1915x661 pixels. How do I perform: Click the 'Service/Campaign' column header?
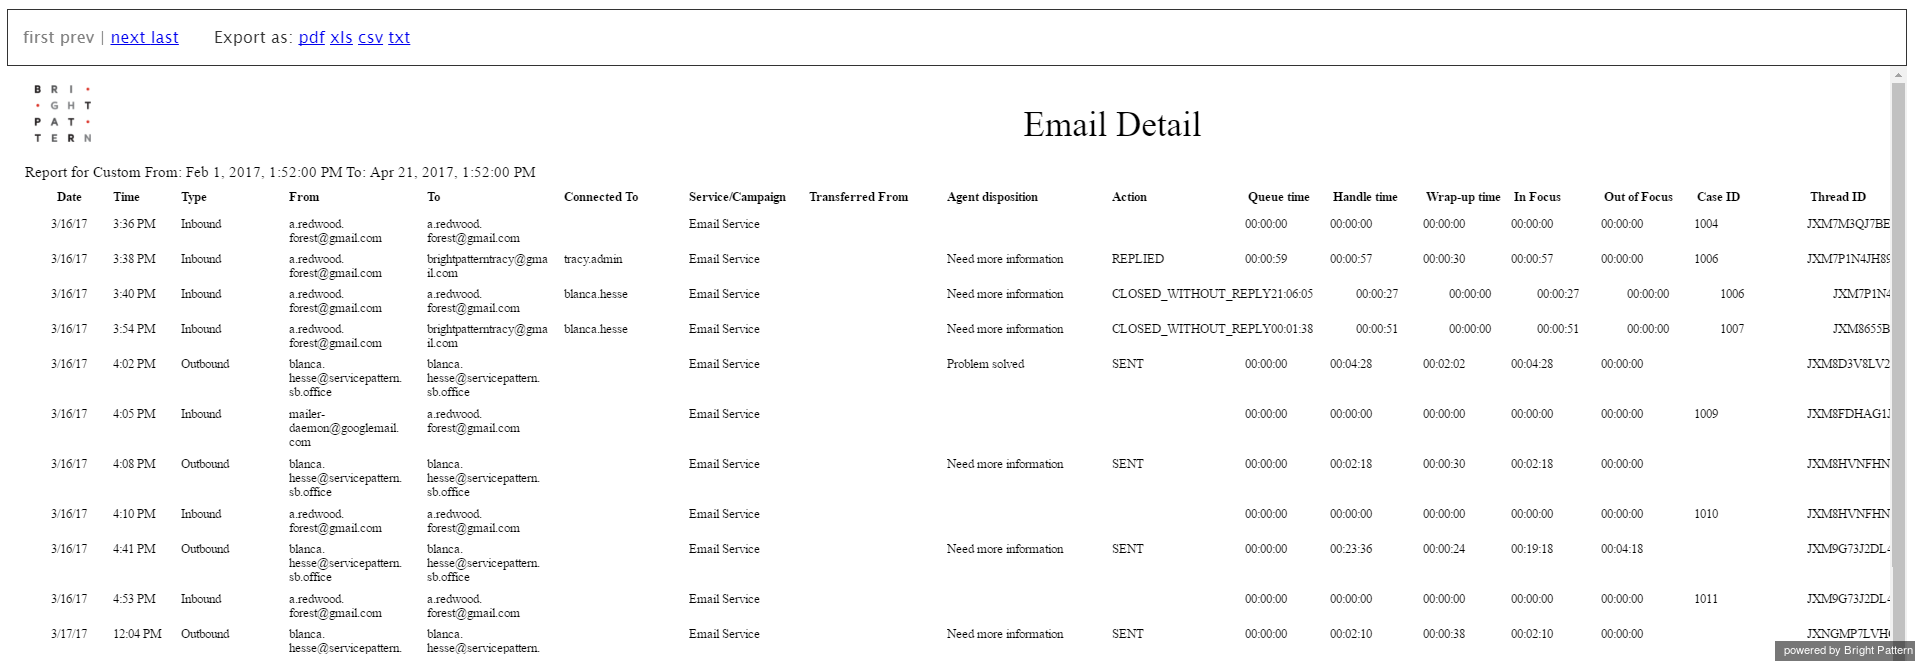(737, 197)
